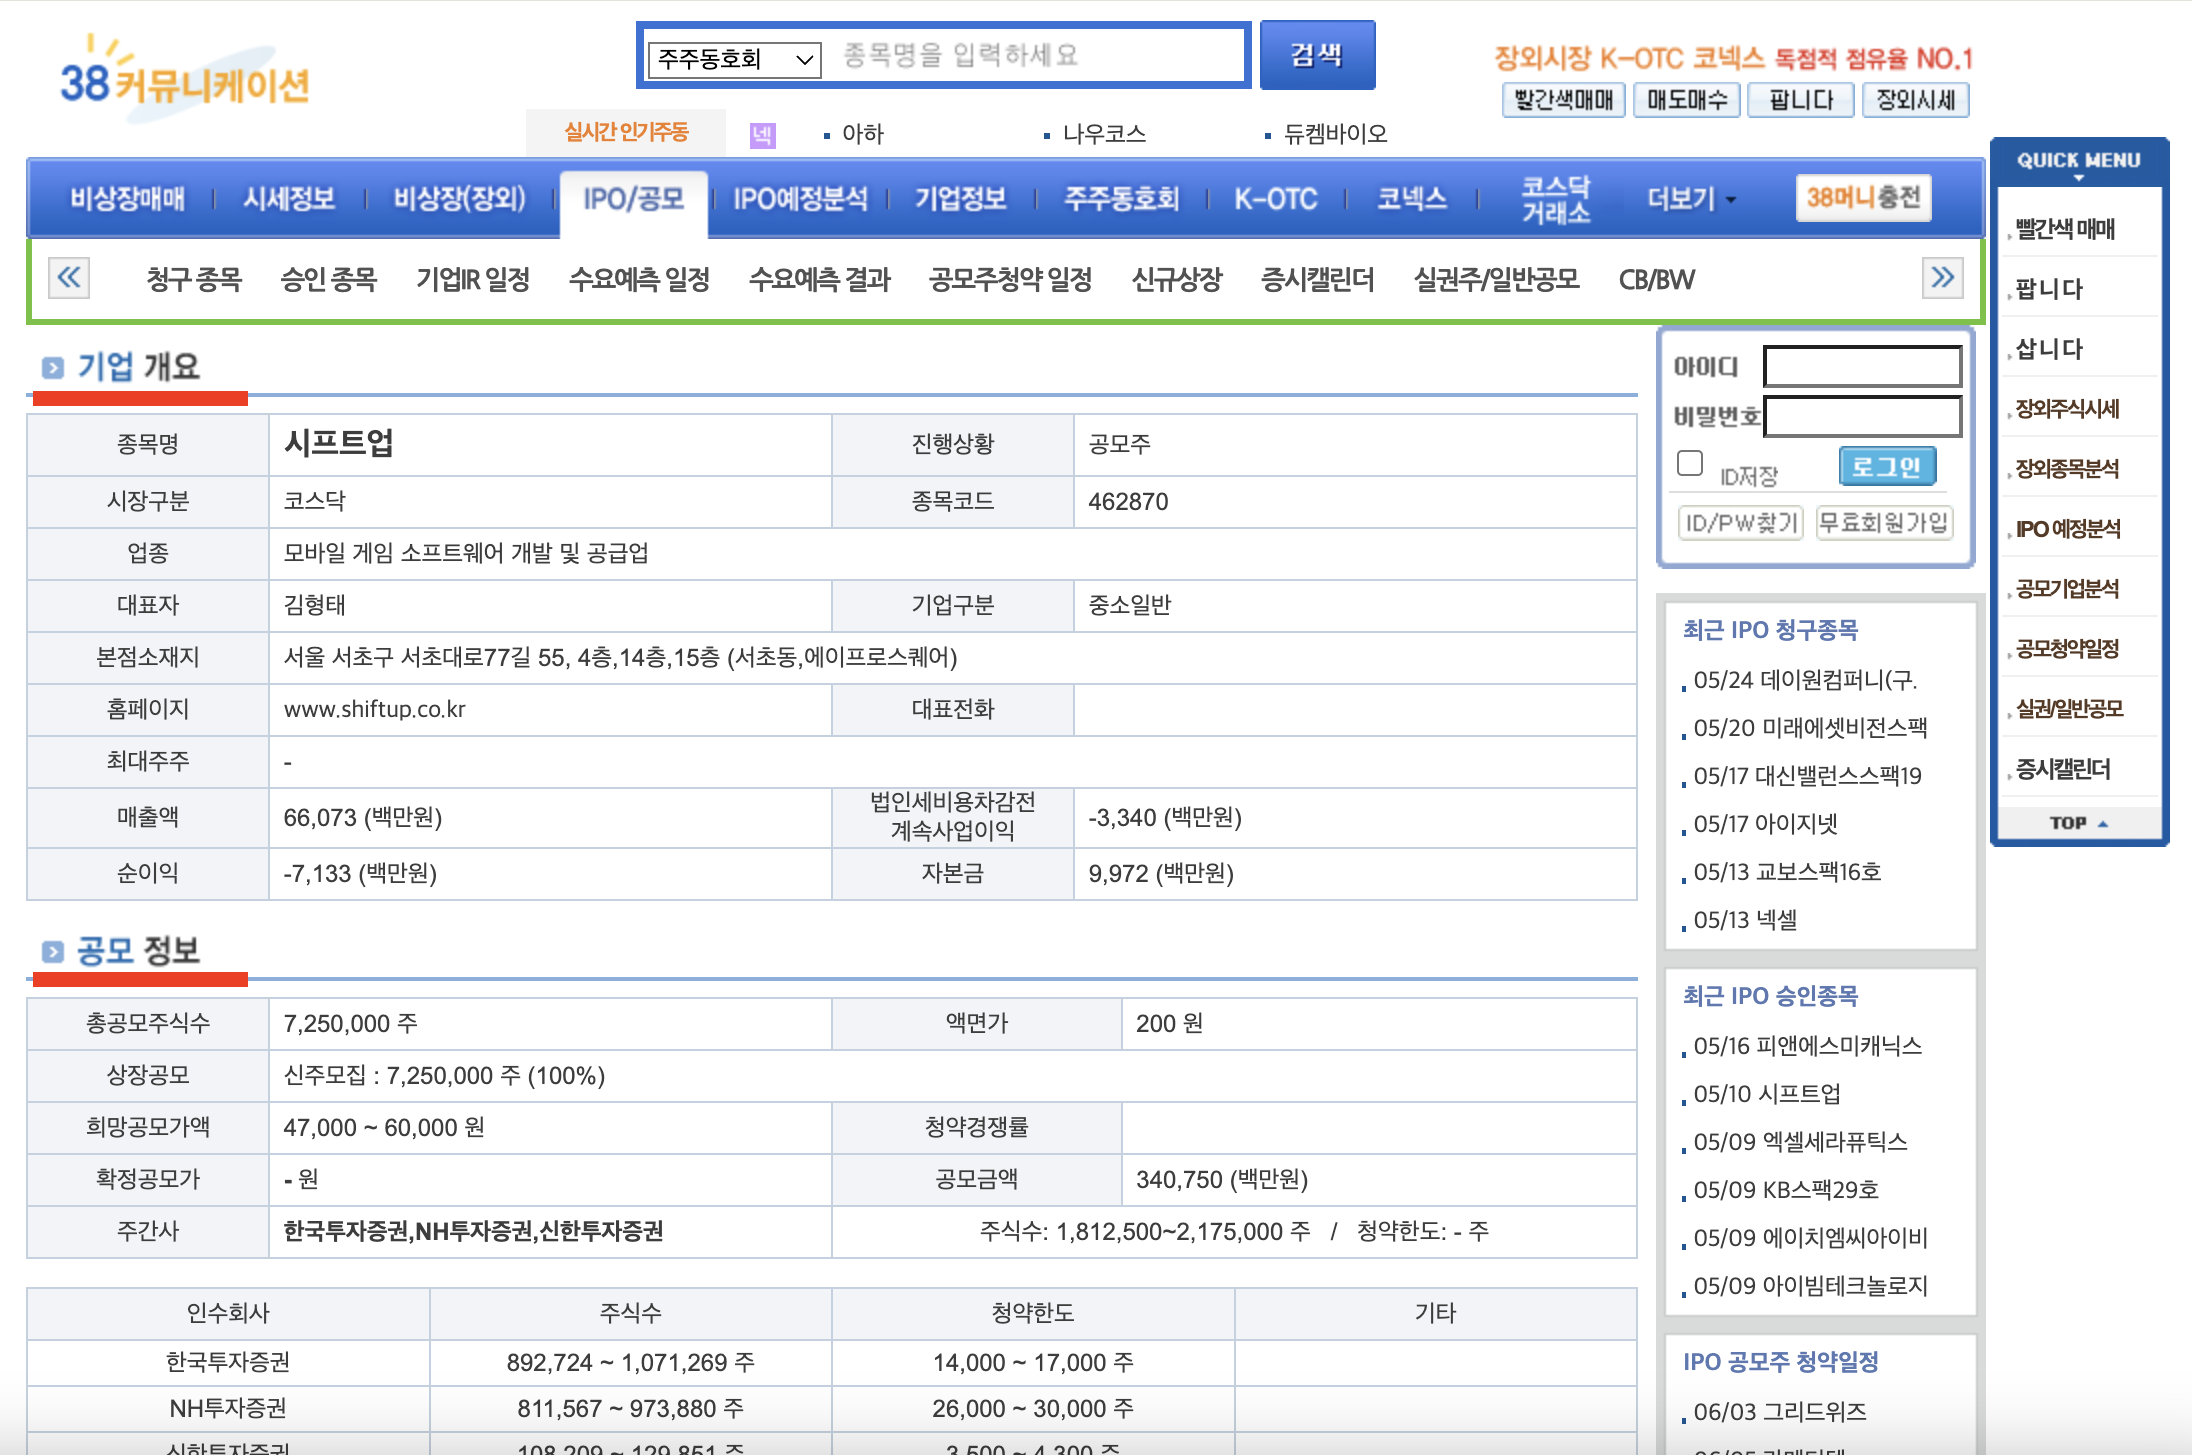Visit the www.shiftup.co.kr homepage link
This screenshot has width=2192, height=1455.
375,709
